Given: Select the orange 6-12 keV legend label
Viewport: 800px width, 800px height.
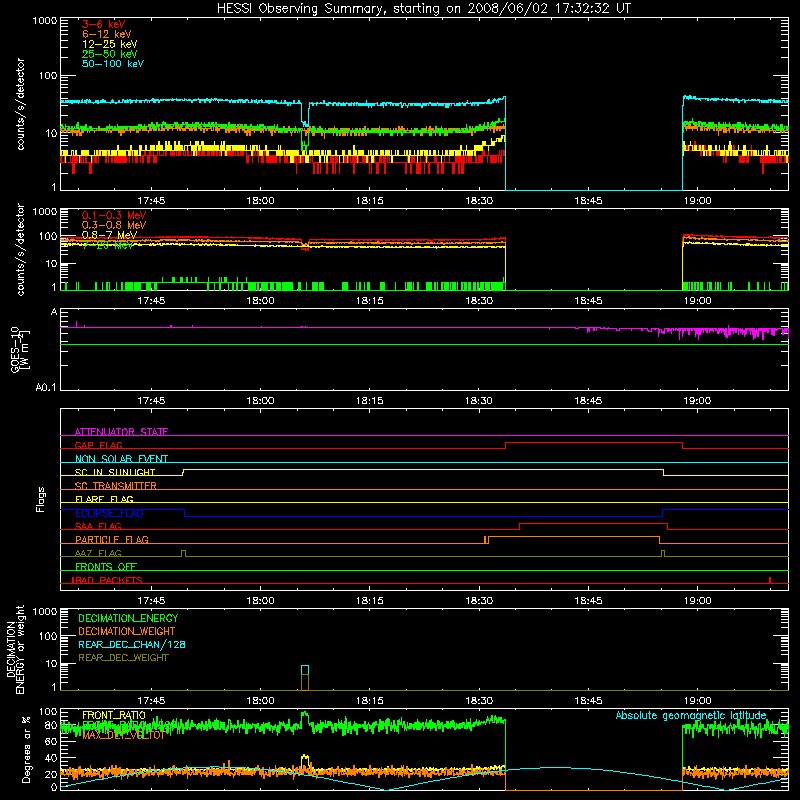Looking at the screenshot, I should pos(107,34).
